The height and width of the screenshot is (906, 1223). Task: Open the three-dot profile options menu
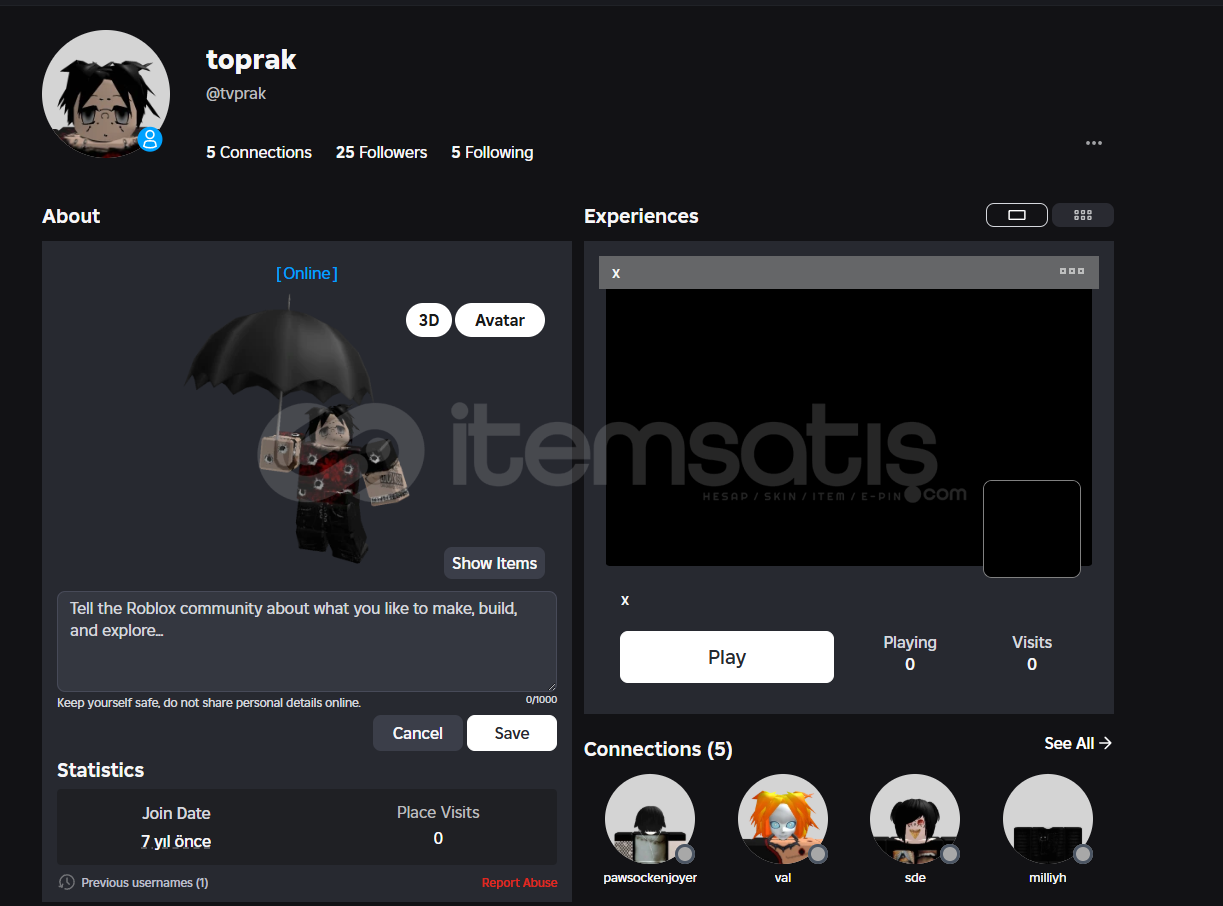[x=1093, y=143]
